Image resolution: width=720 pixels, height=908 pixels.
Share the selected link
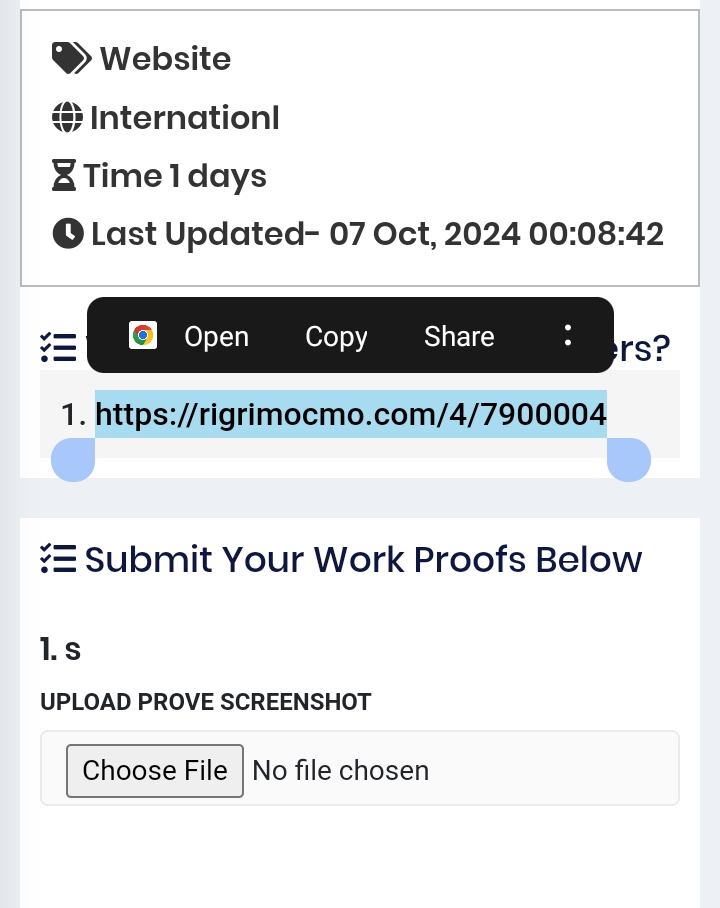459,336
